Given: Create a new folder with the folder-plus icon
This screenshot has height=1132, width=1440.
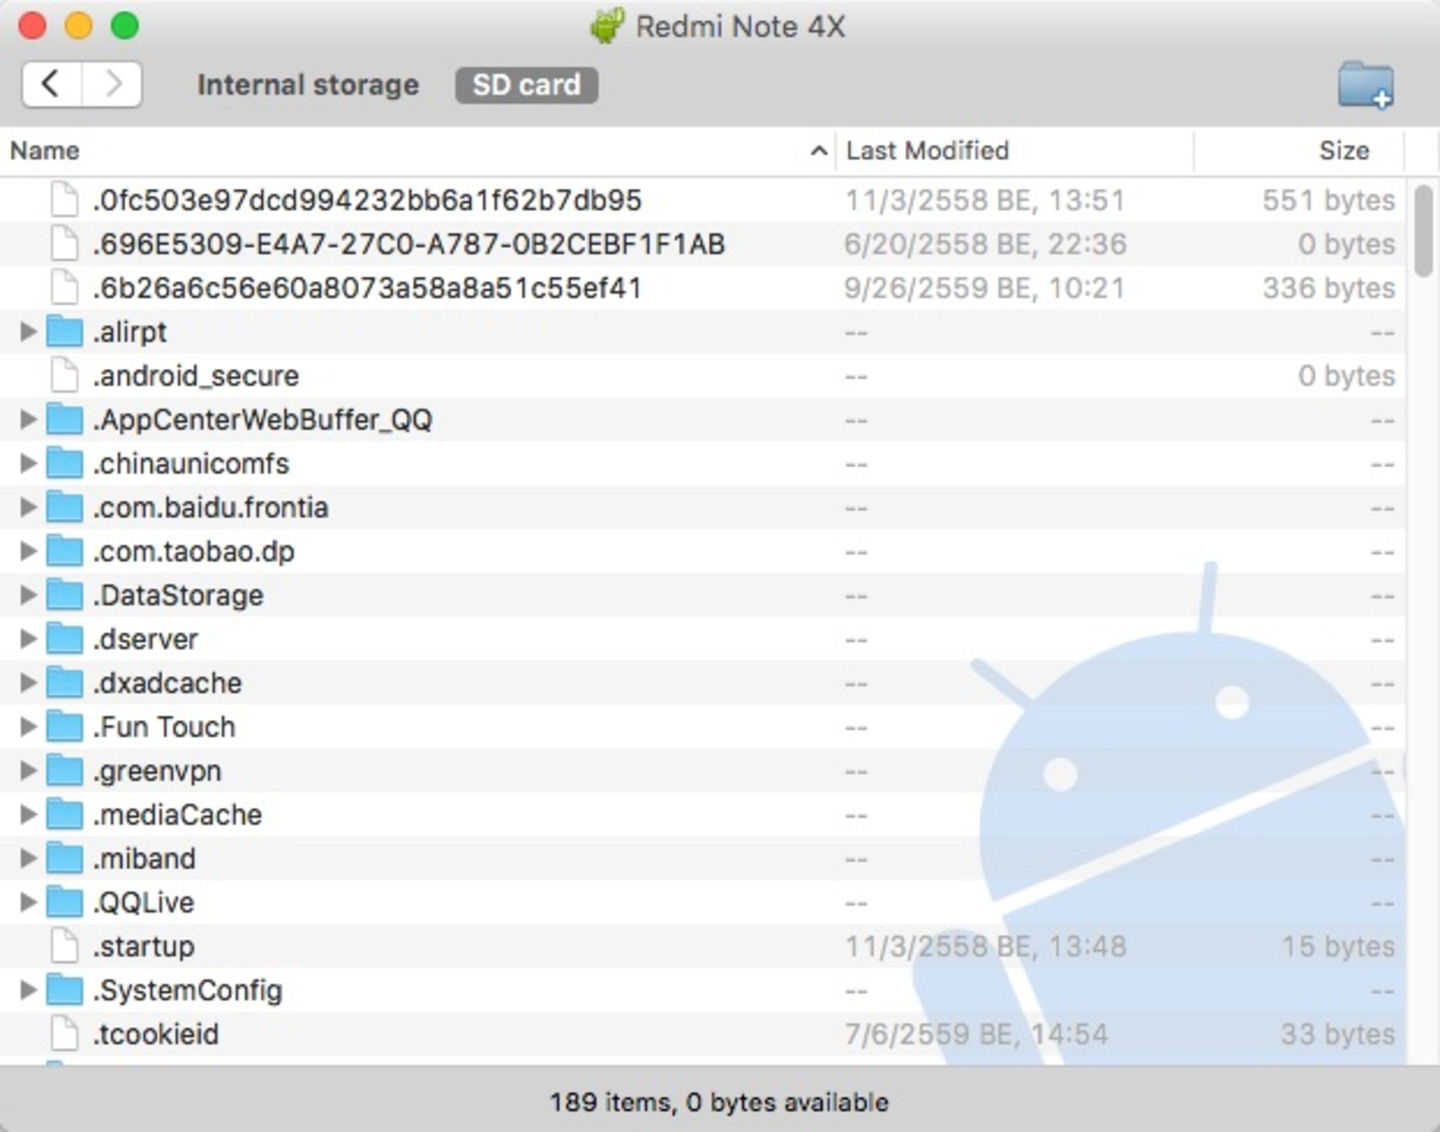Looking at the screenshot, I should click(1366, 85).
